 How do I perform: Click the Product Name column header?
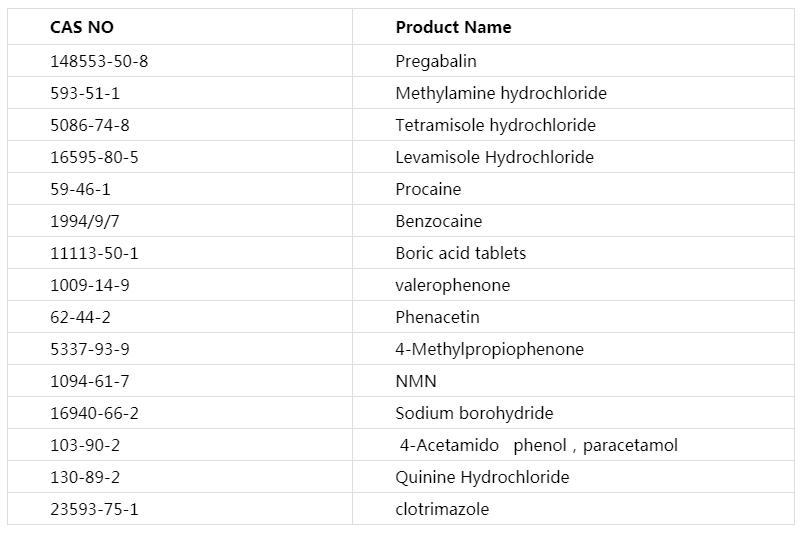[453, 28]
